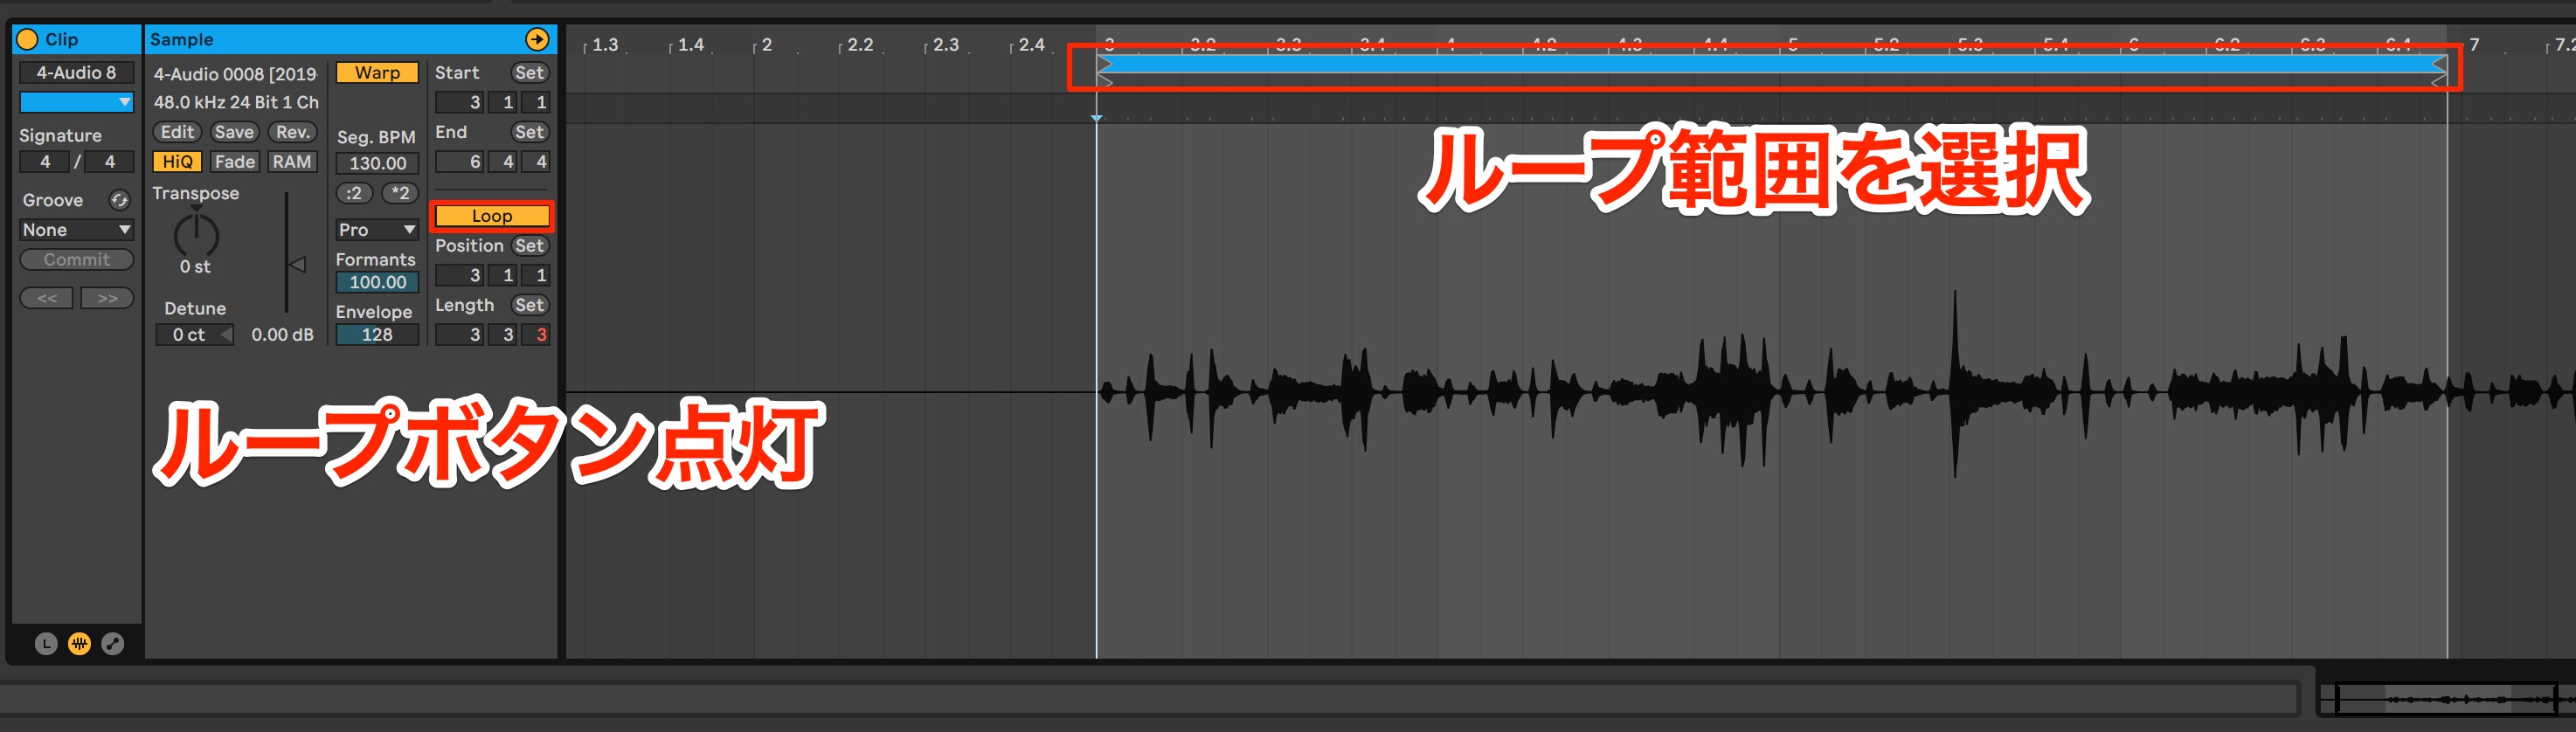Screen dimensions: 2576x732
Task: Open the Groove None dropdown
Action: 76,230
